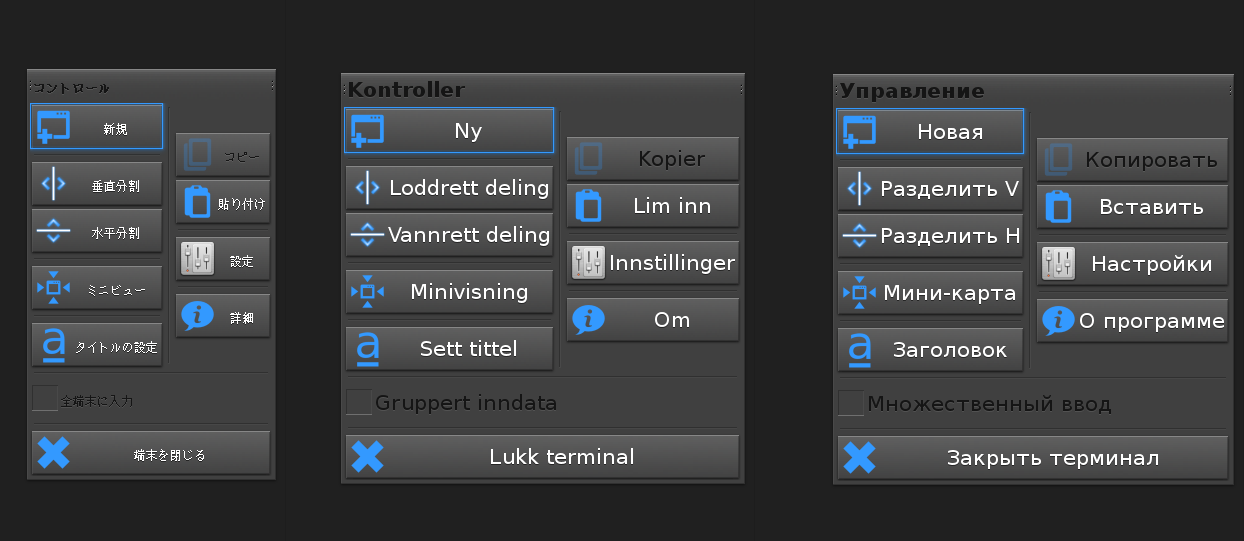The height and width of the screenshot is (541, 1244).
Task: Click the Kopier button
Action: tap(653, 158)
